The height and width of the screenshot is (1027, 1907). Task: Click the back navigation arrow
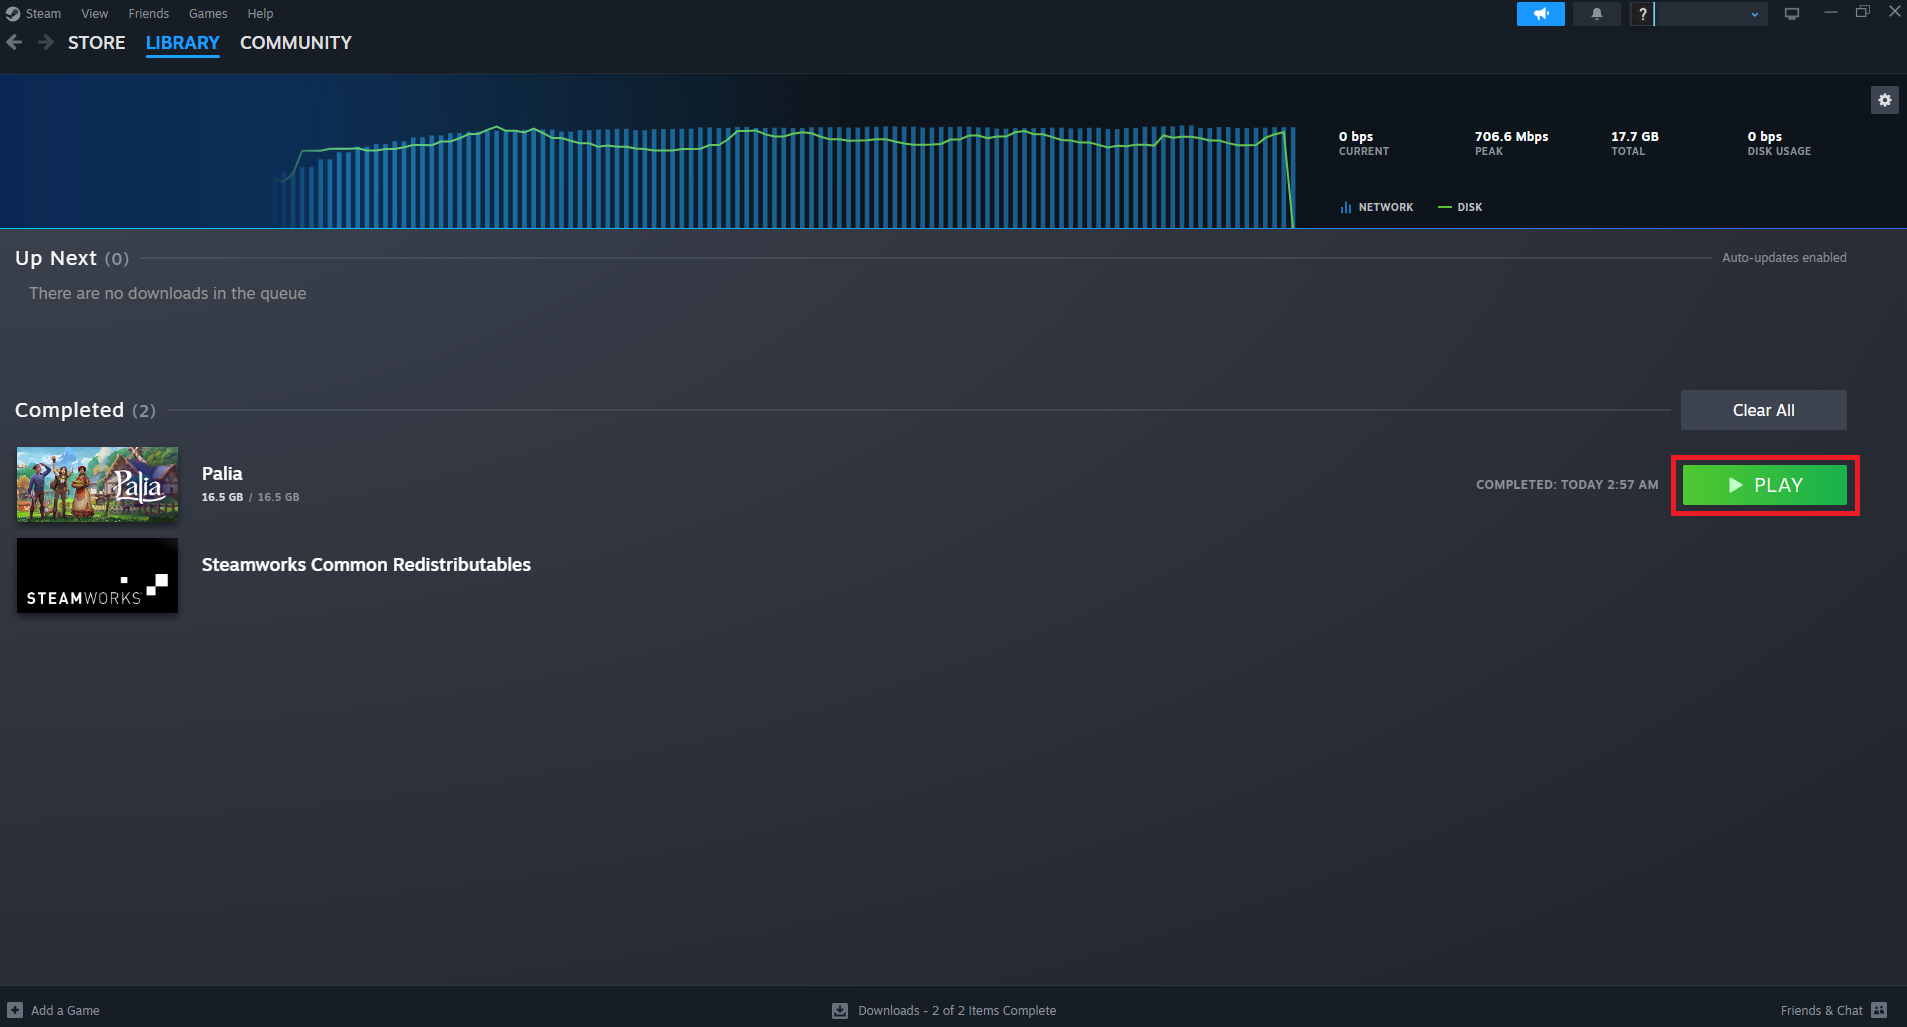click(x=15, y=42)
